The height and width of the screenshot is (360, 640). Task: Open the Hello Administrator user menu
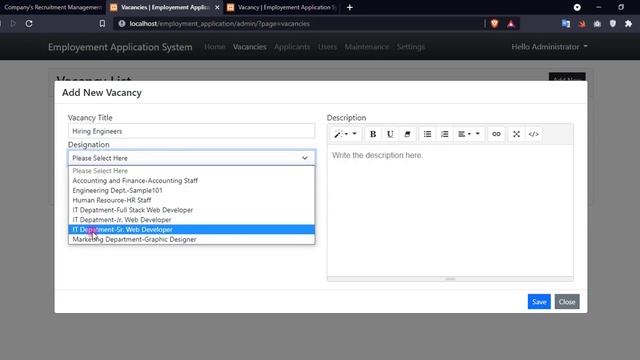click(x=549, y=47)
